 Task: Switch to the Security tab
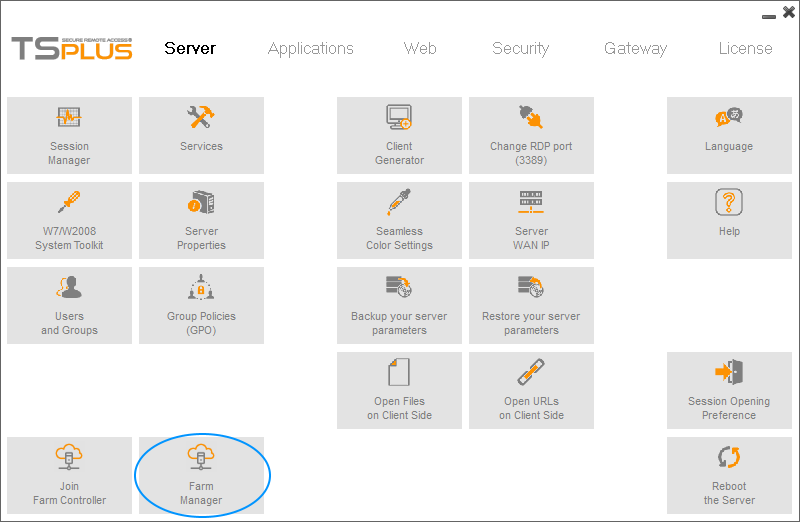520,48
